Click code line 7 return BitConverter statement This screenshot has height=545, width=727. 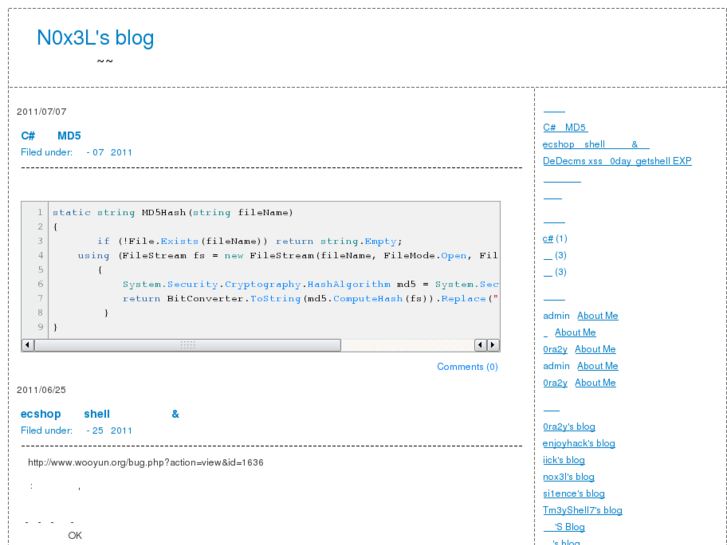[x=311, y=299]
